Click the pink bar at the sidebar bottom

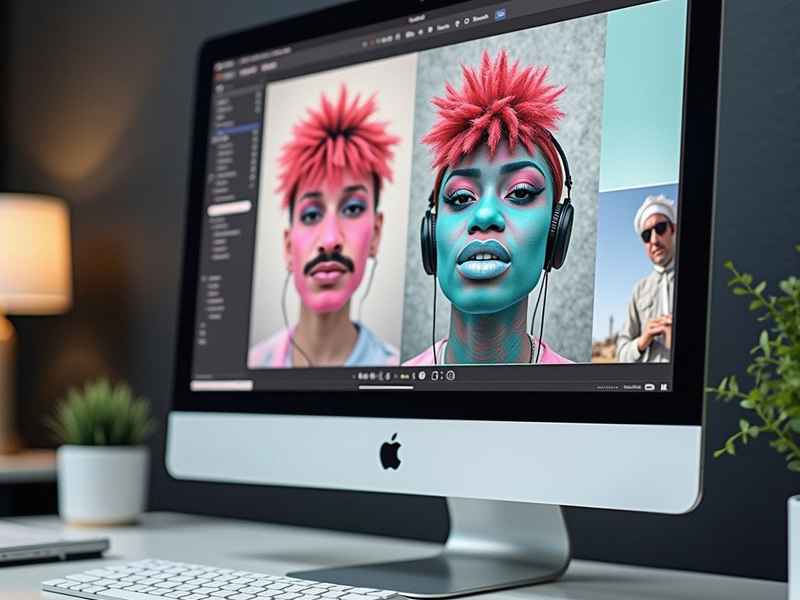click(x=221, y=385)
